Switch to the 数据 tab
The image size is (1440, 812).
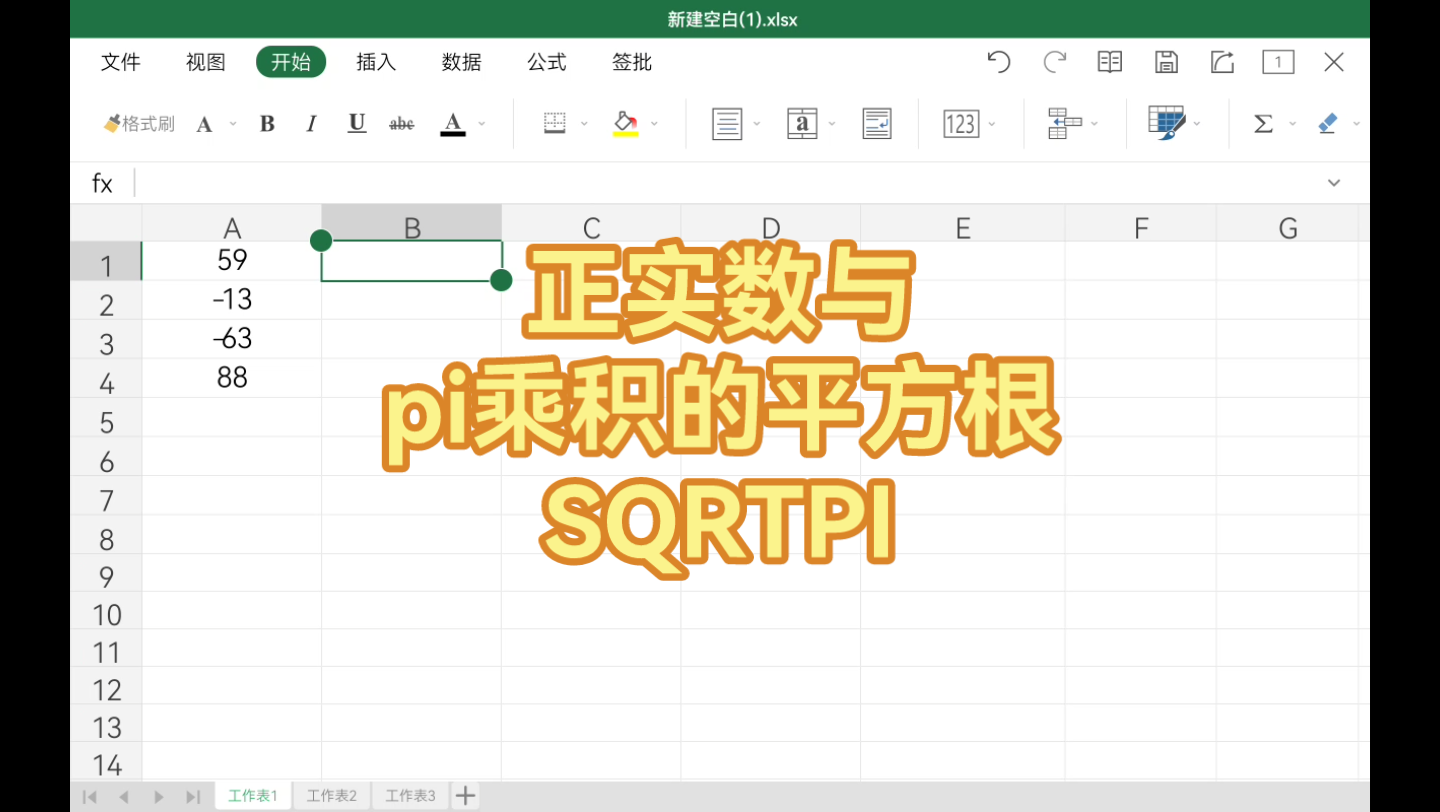click(x=462, y=62)
